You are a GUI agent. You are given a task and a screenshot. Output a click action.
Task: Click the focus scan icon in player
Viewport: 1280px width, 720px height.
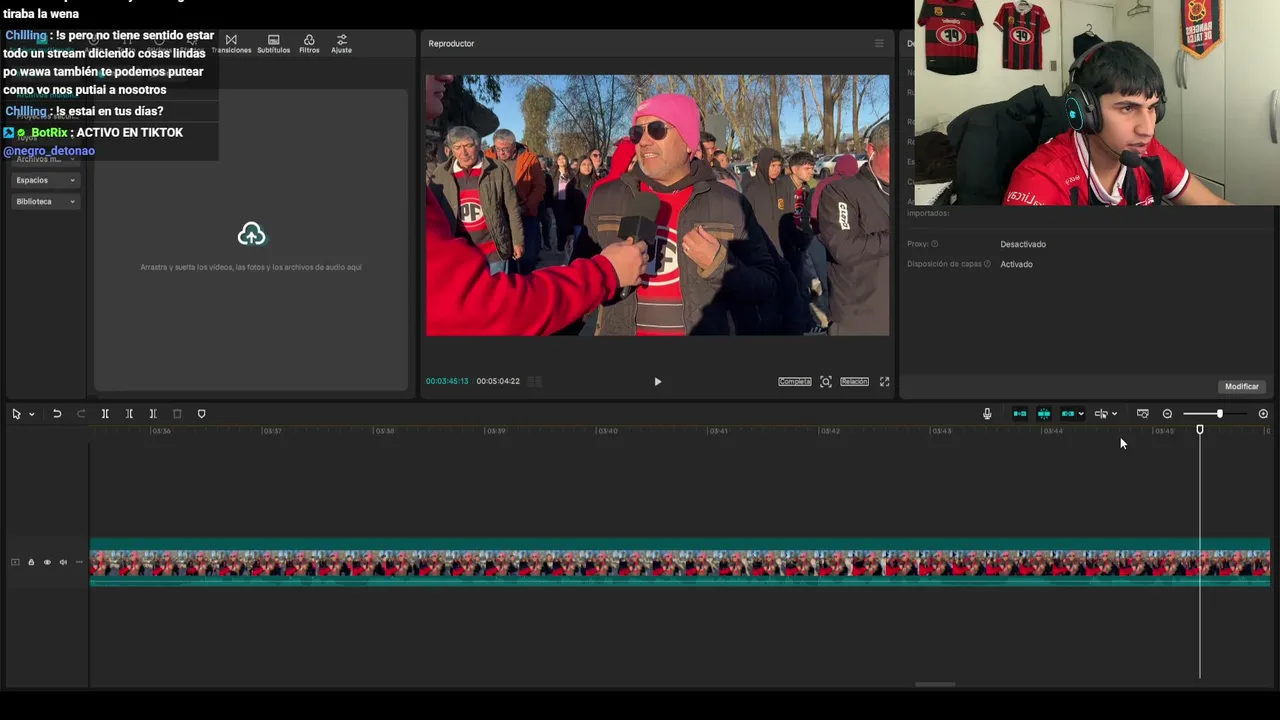click(x=826, y=382)
